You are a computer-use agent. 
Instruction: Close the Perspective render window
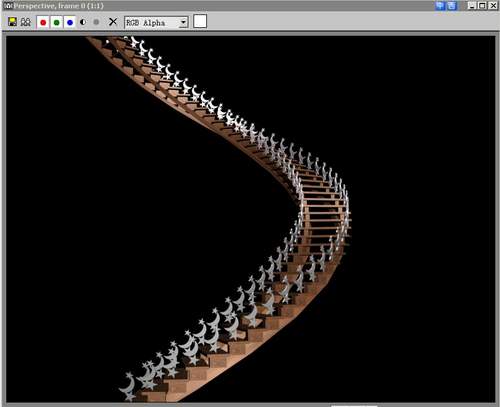tap(493, 5)
